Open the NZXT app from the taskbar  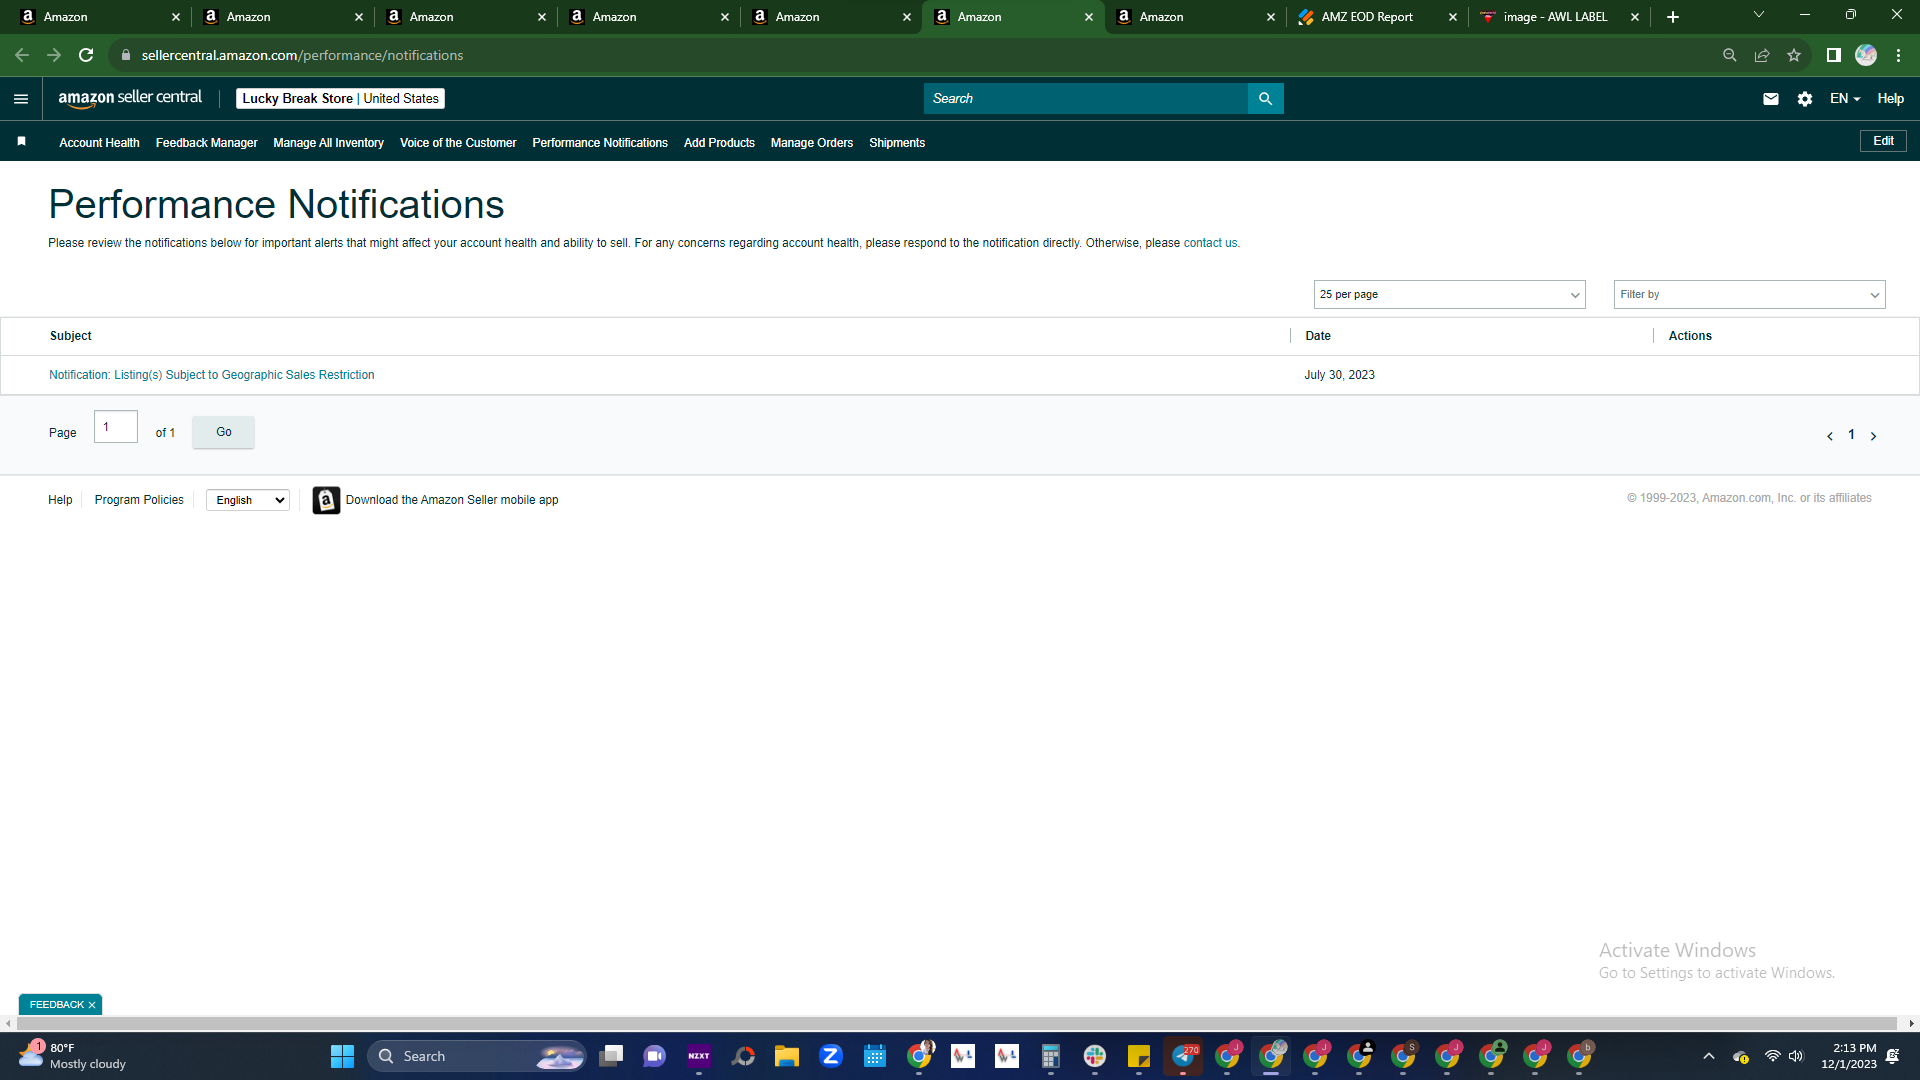pos(699,1056)
